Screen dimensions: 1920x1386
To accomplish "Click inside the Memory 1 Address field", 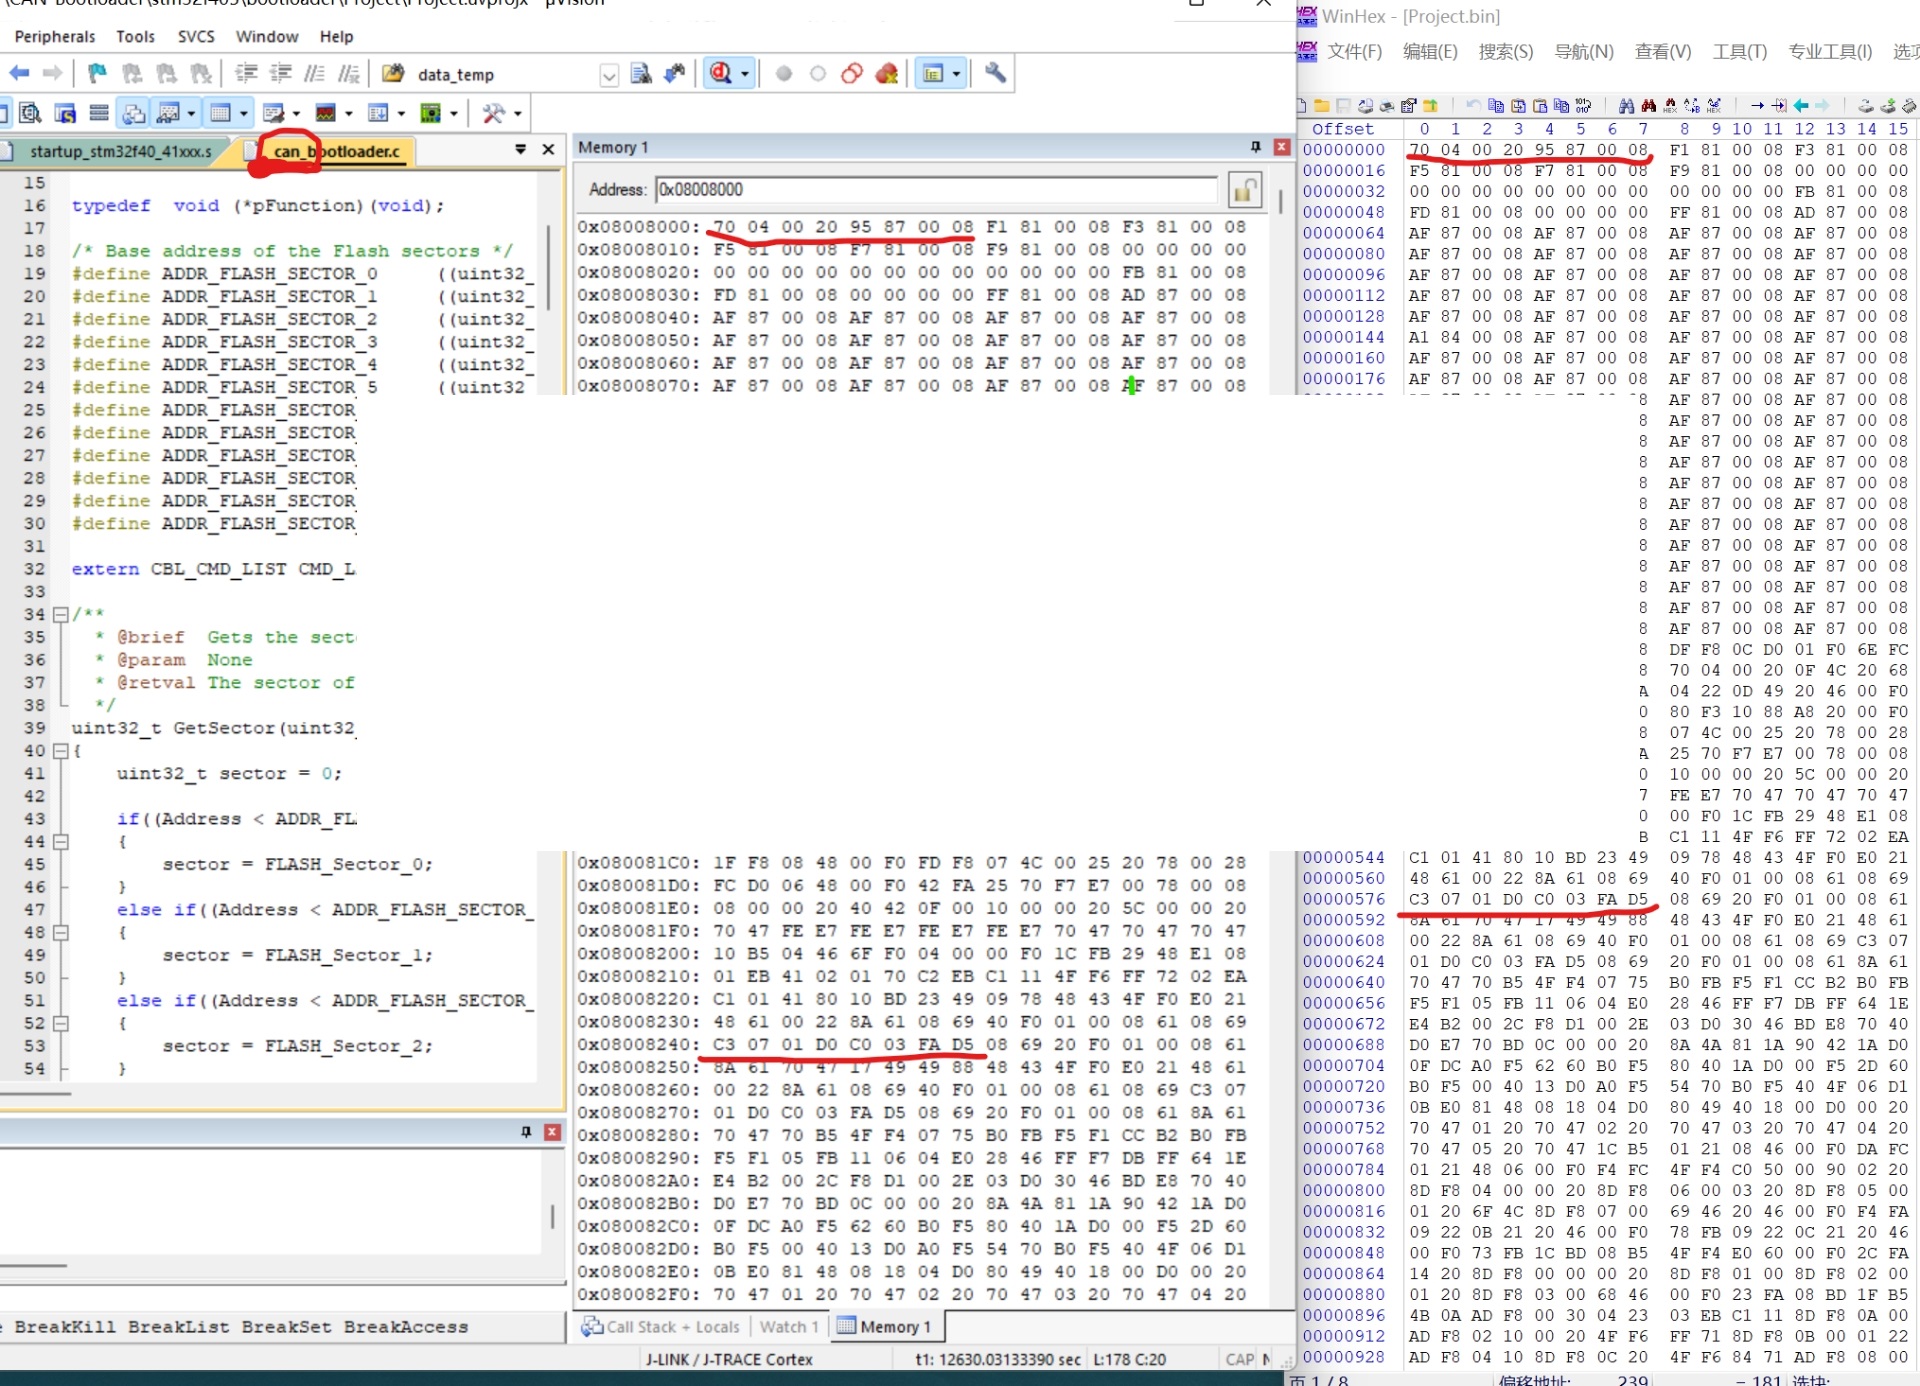I will tap(900, 190).
